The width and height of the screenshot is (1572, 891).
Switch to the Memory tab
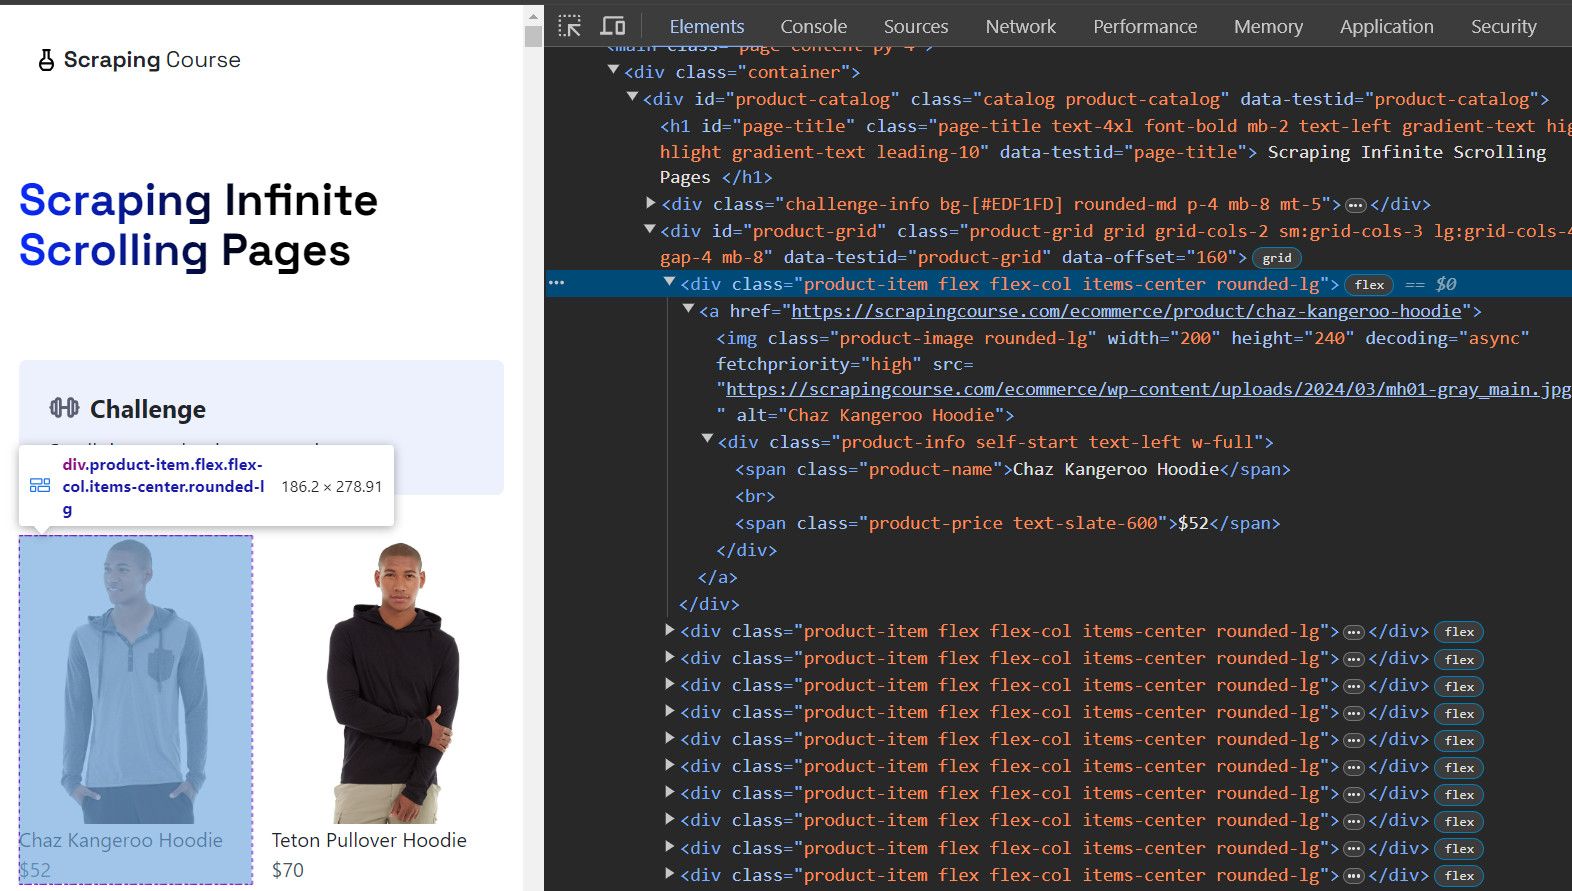click(1268, 27)
